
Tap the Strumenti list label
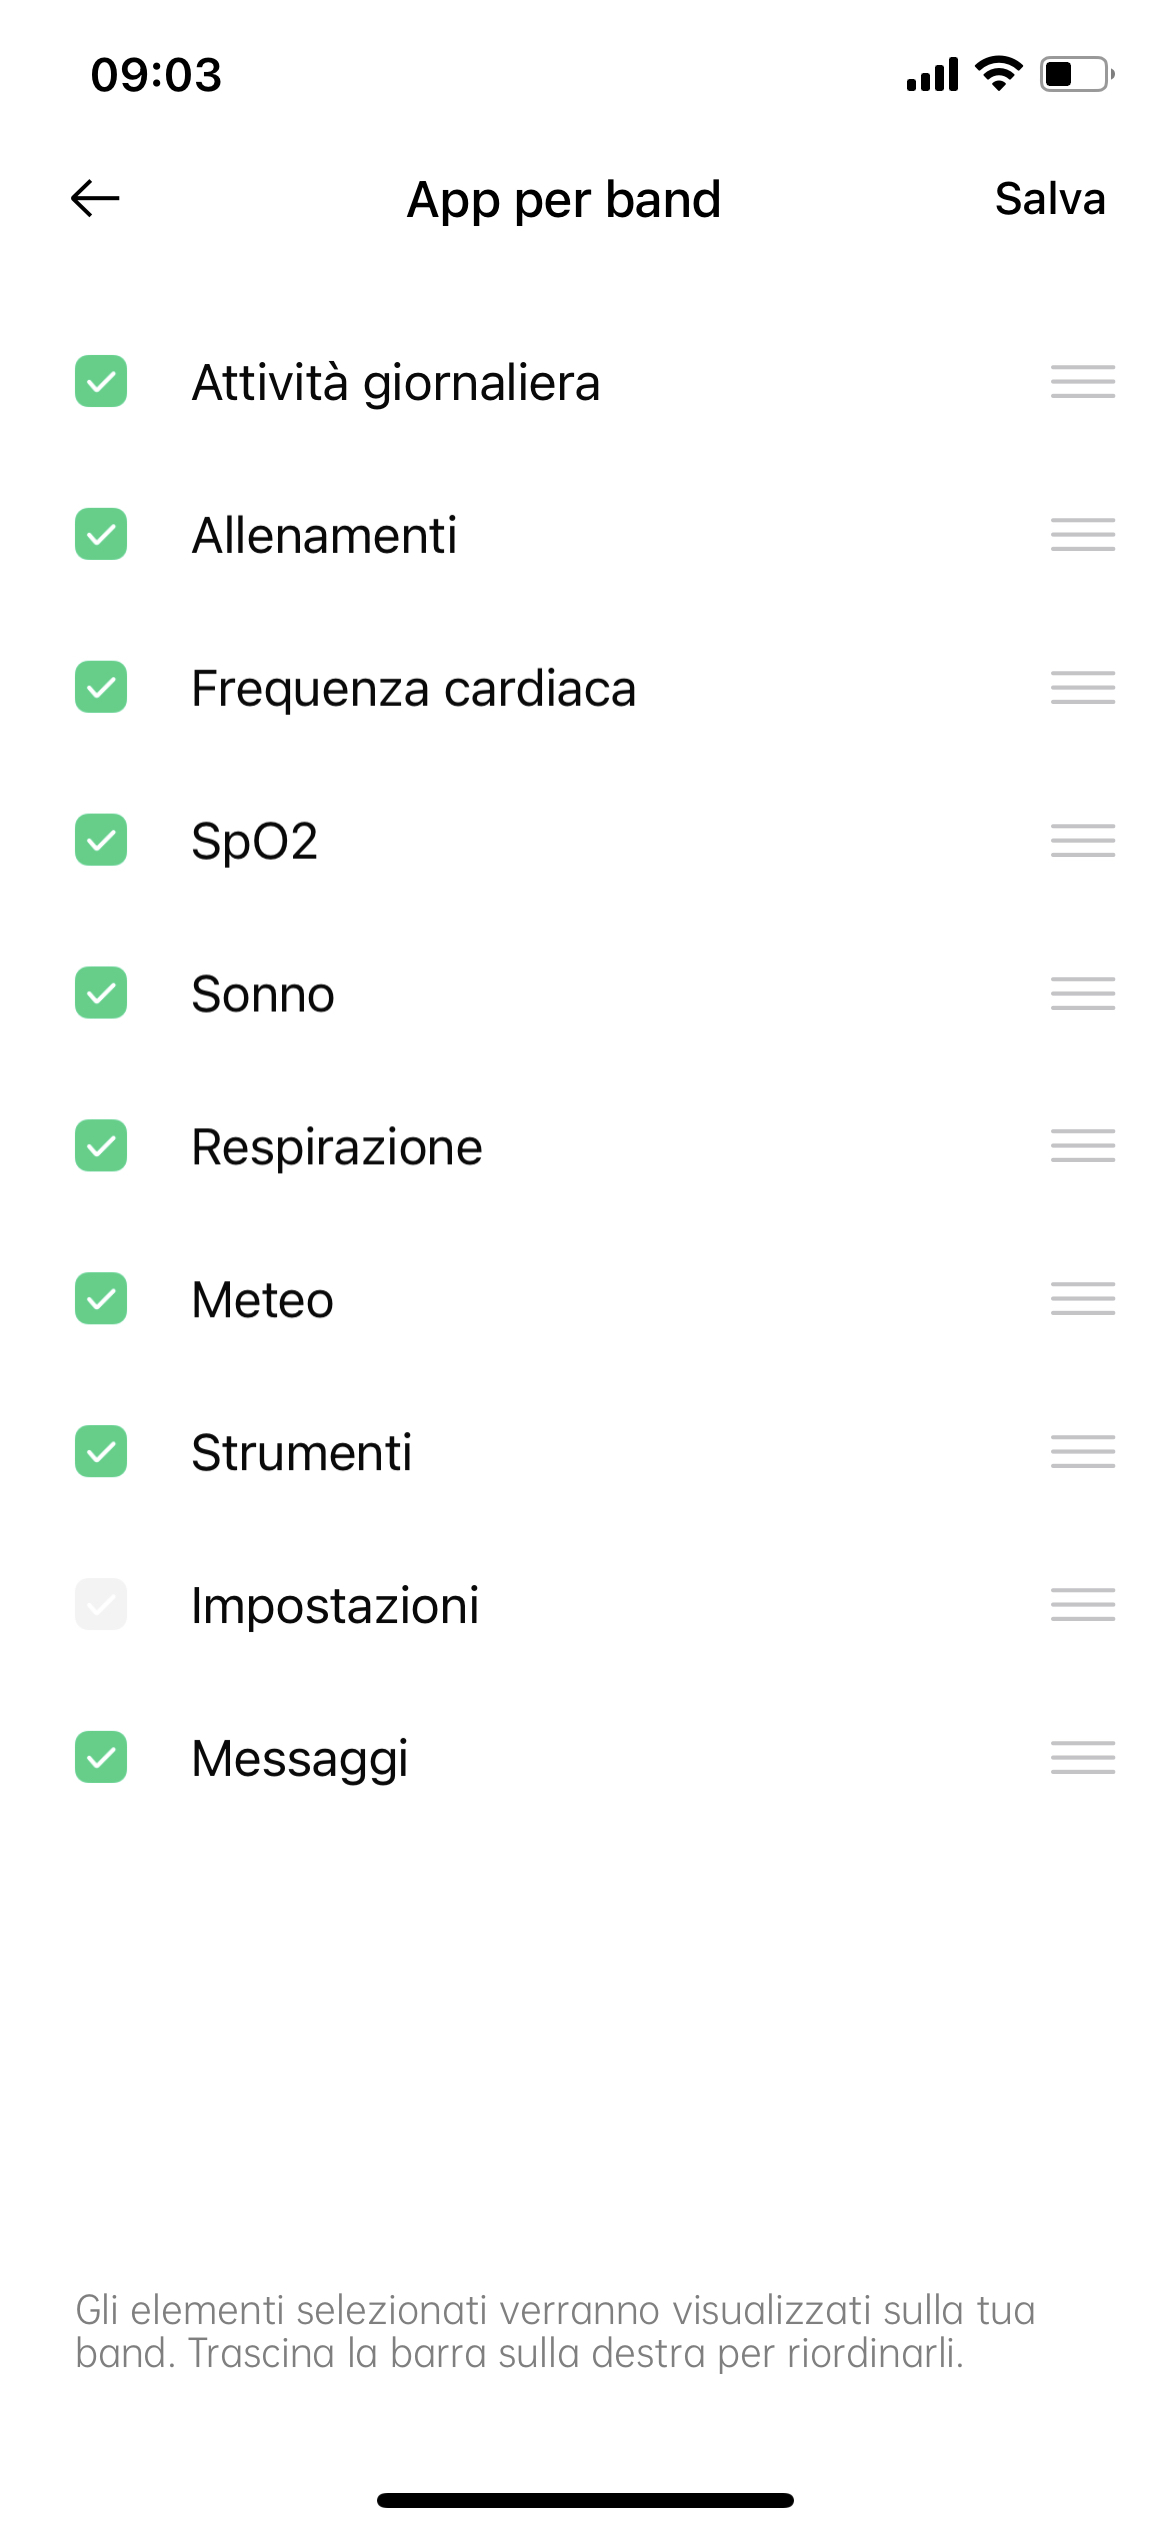(301, 1453)
